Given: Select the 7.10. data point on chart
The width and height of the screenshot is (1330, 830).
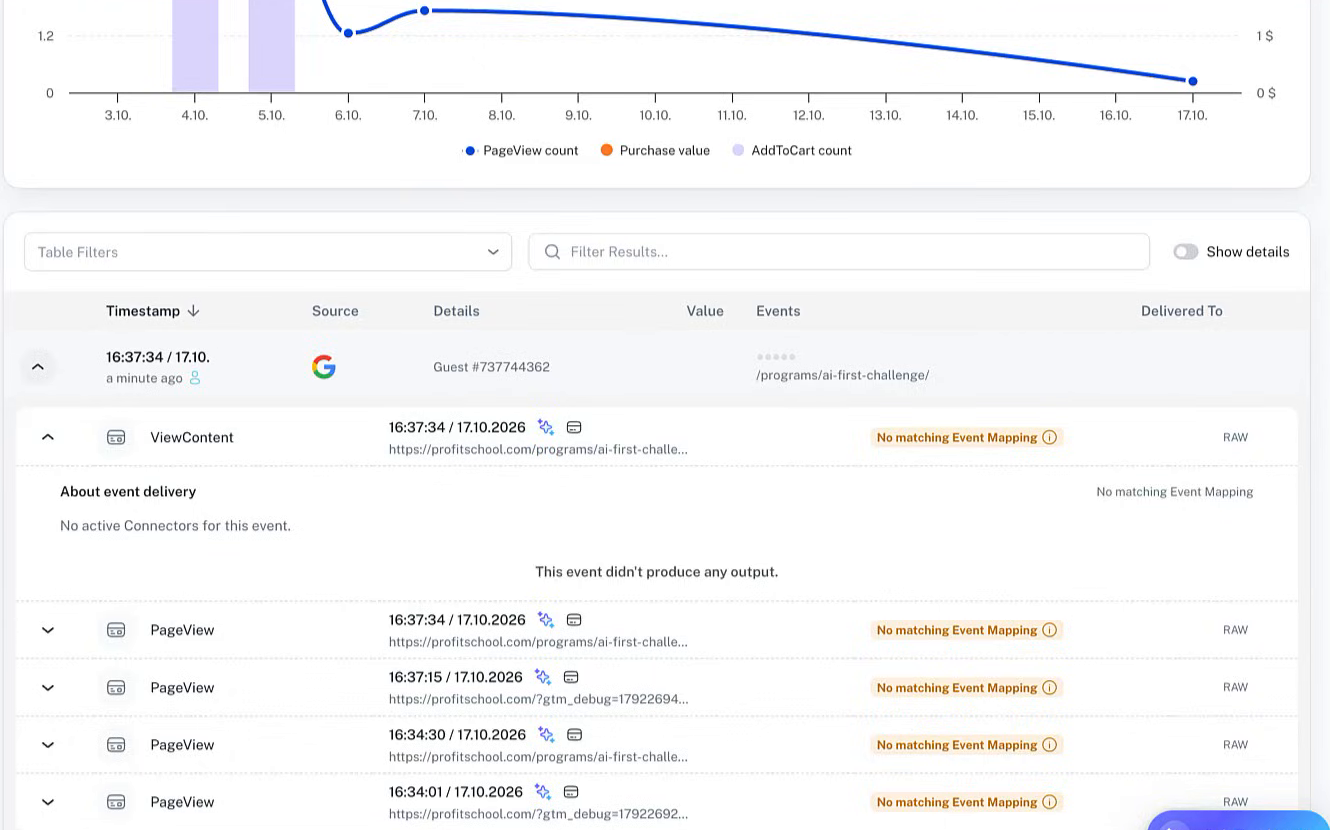Looking at the screenshot, I should pyautogui.click(x=425, y=11).
